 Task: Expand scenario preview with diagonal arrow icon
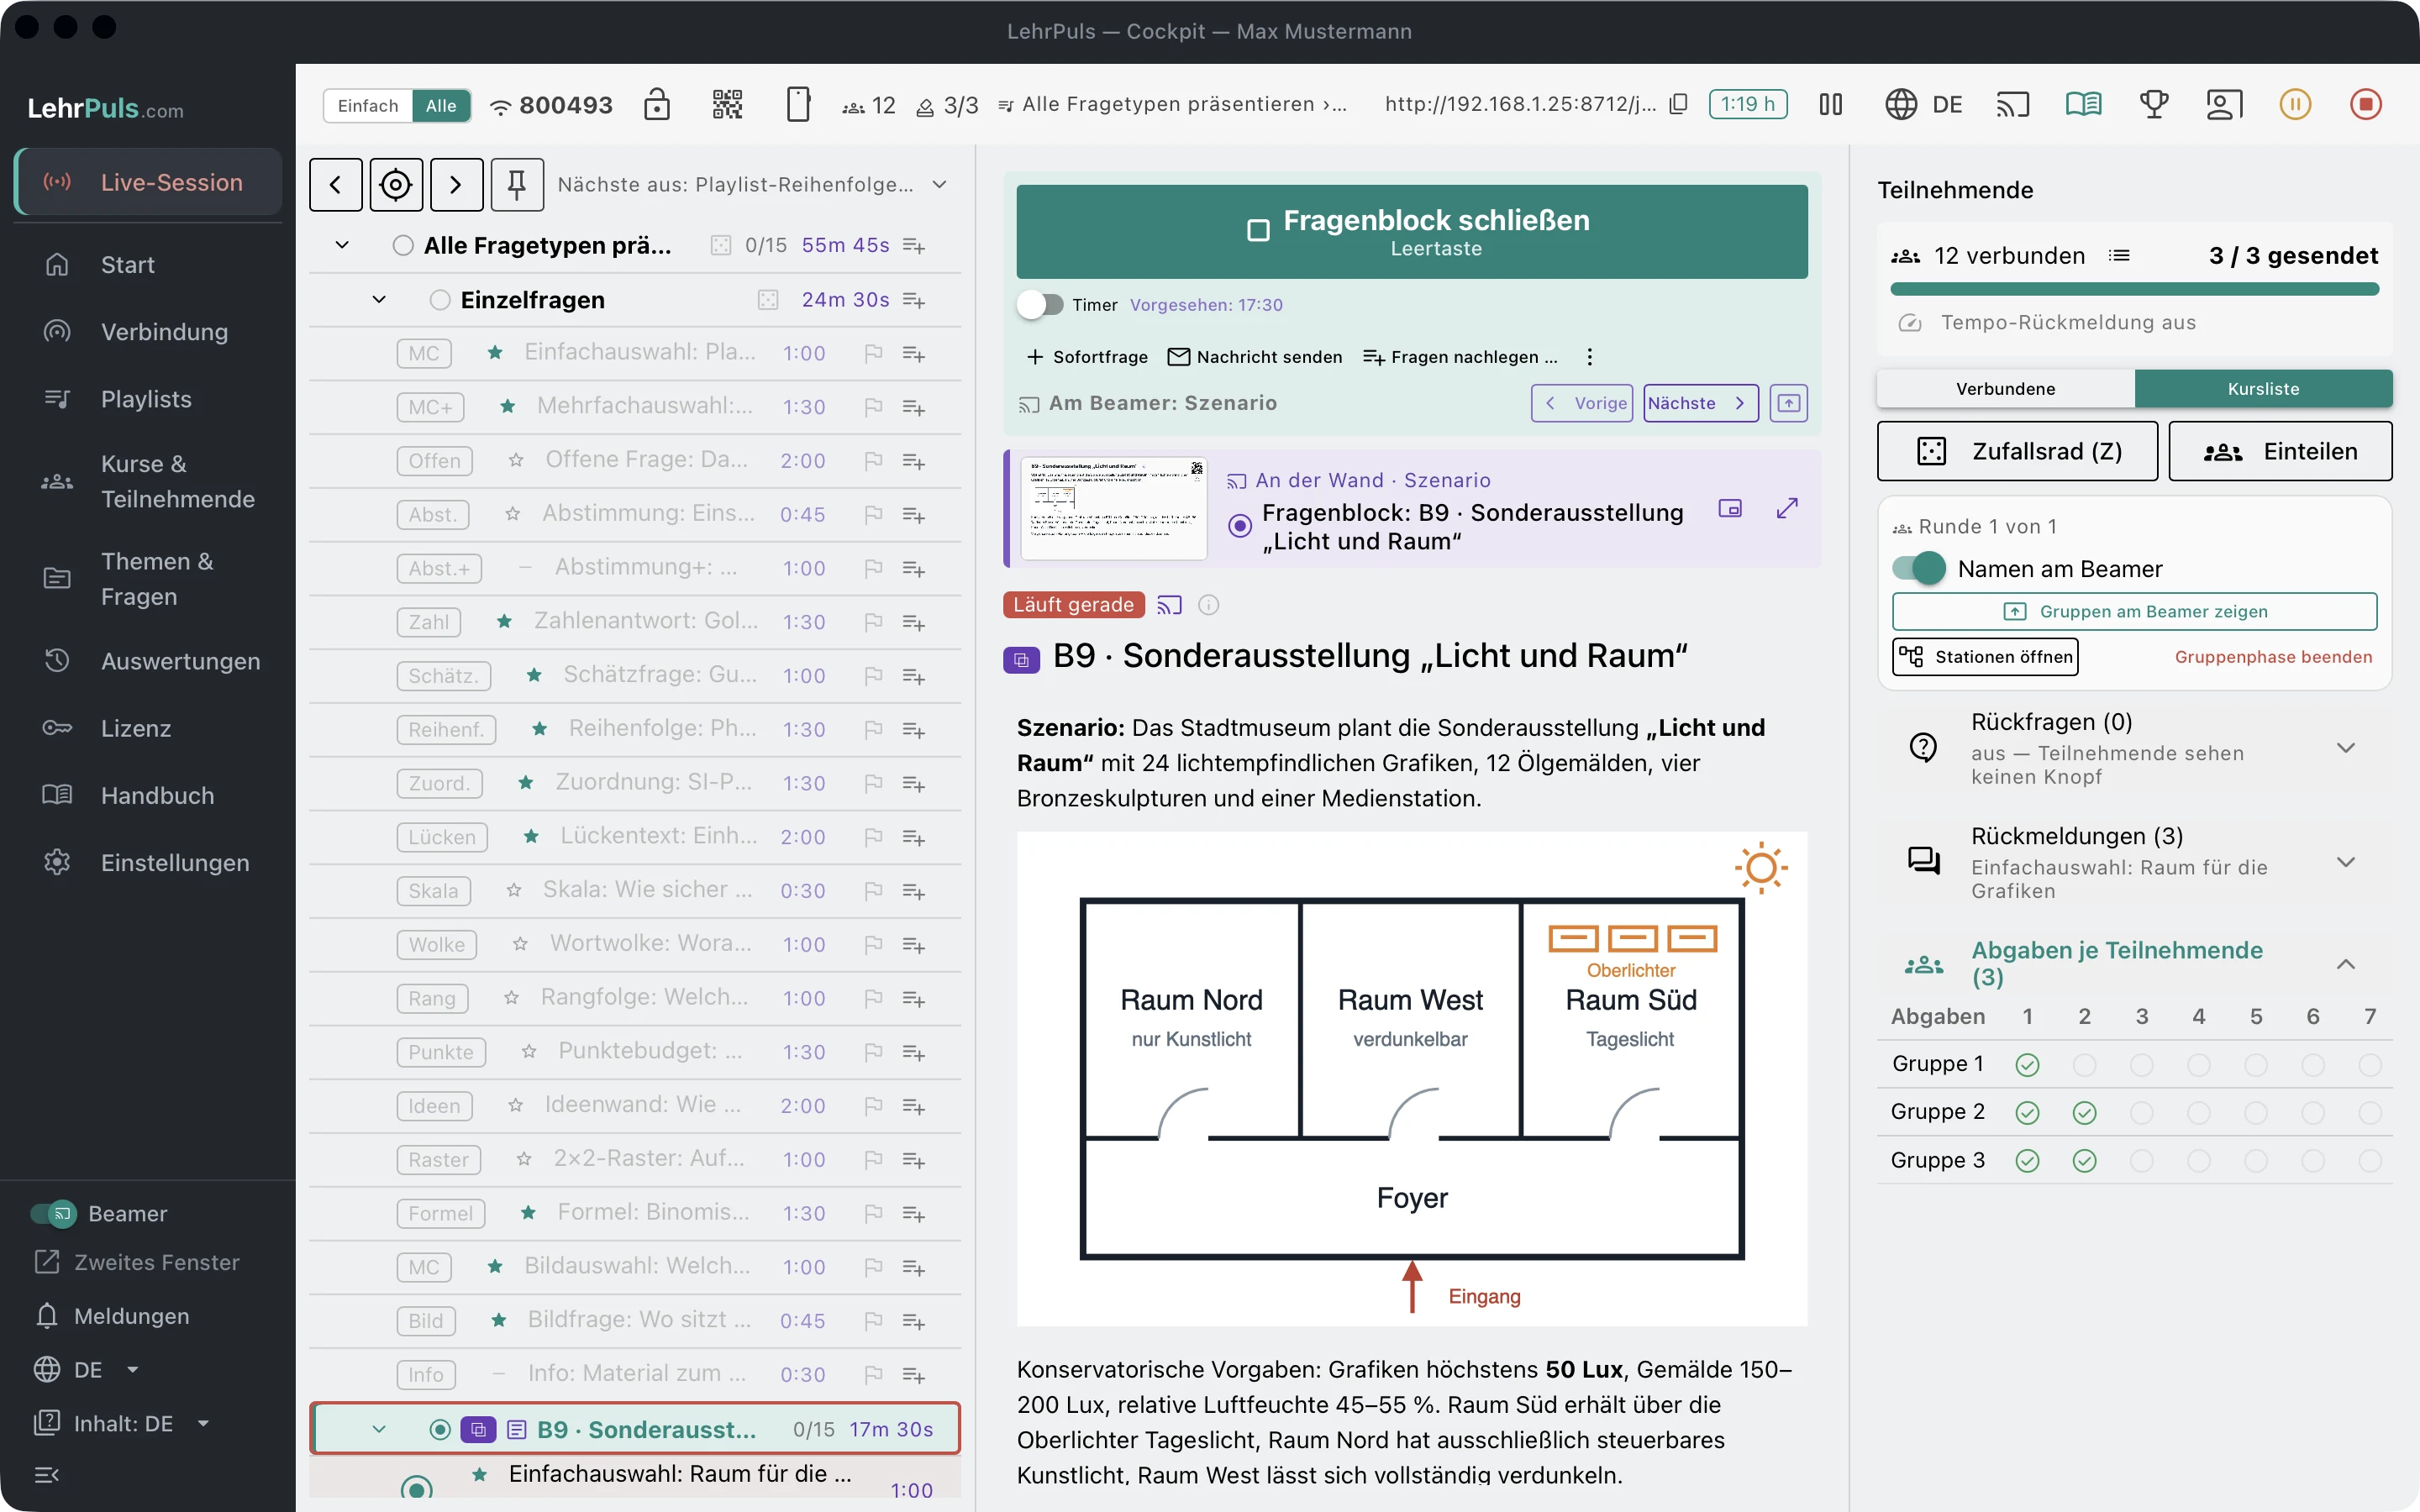[x=1787, y=508]
